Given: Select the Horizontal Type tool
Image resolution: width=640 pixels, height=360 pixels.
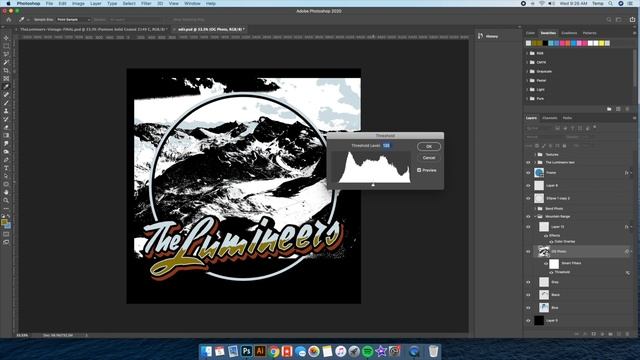Looking at the screenshot, I should (6, 168).
